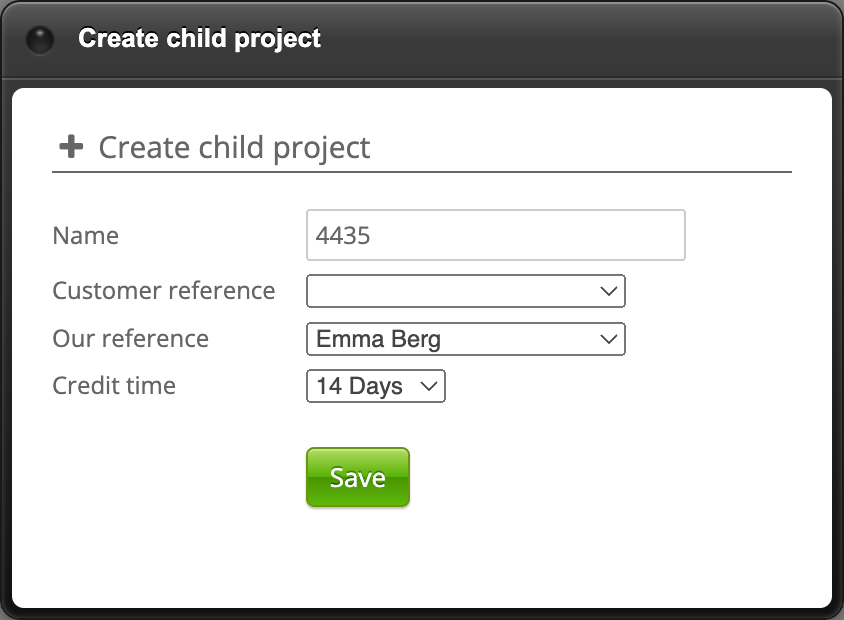
Task: Click the chevron arrow of Customer reference
Action: [609, 291]
